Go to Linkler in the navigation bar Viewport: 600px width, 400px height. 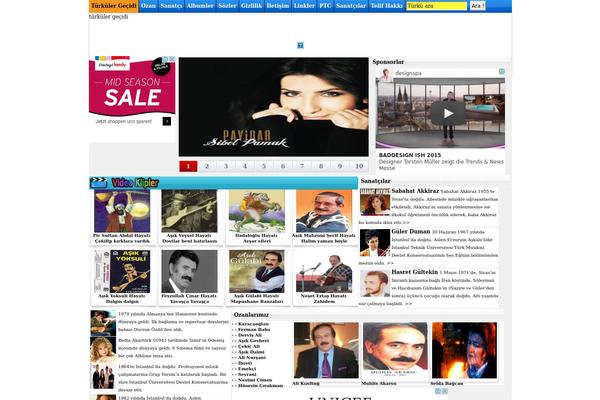[x=304, y=6]
